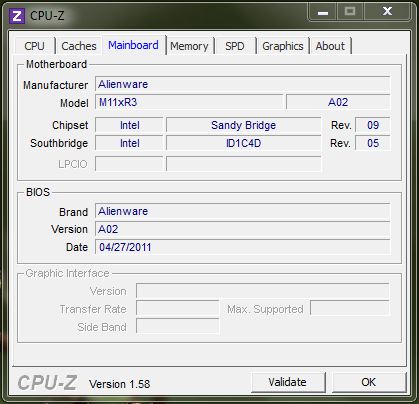Viewport: 419px width, 404px height.
Task: Click the first empty LPCIO field
Action: pyautogui.click(x=129, y=164)
